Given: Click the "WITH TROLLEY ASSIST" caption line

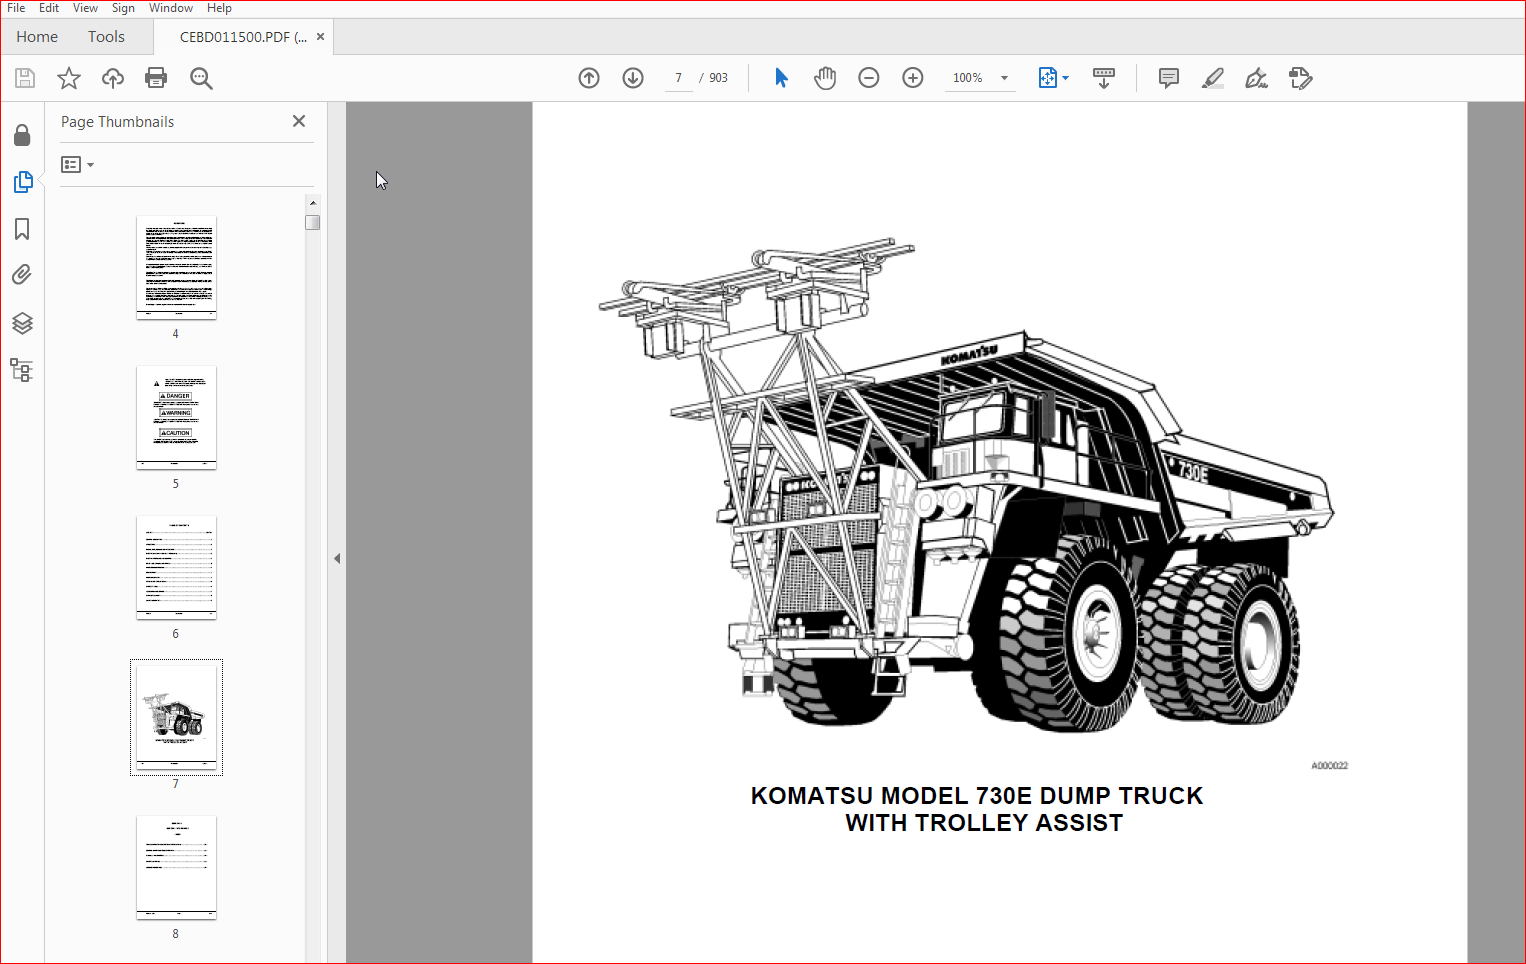Looking at the screenshot, I should click(984, 823).
